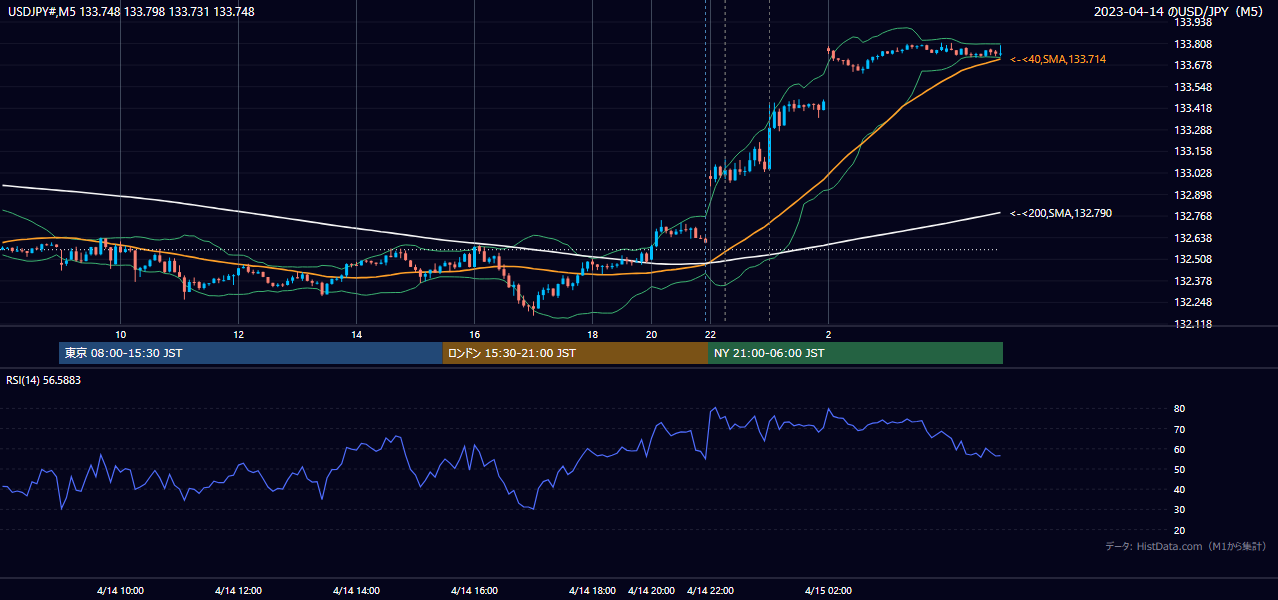The image size is (1278, 600).
Task: Click the London 15:30-21:00 JST session bar
Action: (575, 353)
